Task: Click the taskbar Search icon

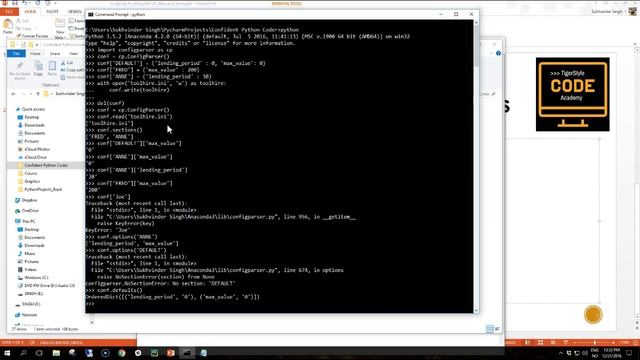Action: pyautogui.click(x=23, y=353)
